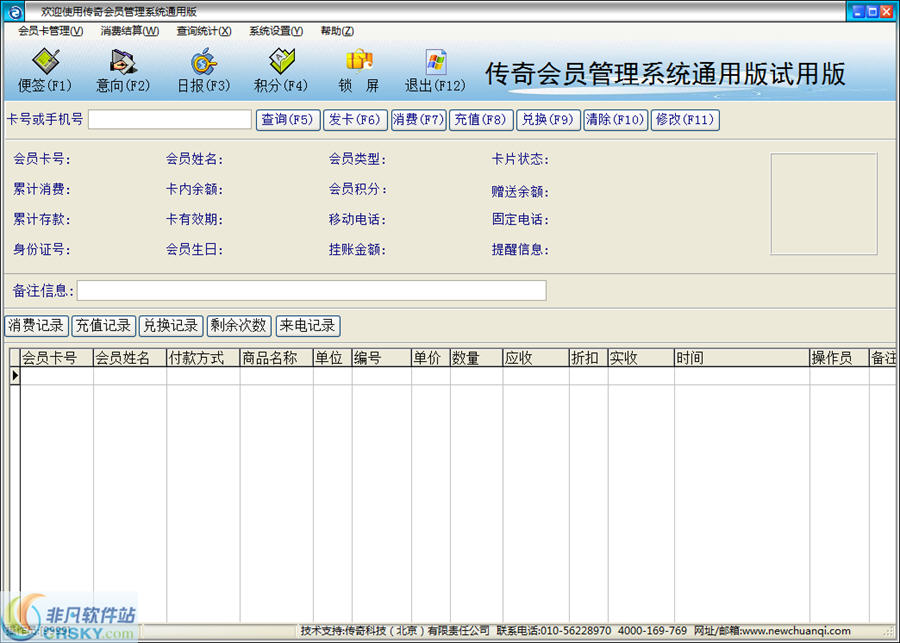Screen dimensions: 900x643
Task: Click the 固定电话: label
Action: pyautogui.click(x=520, y=219)
